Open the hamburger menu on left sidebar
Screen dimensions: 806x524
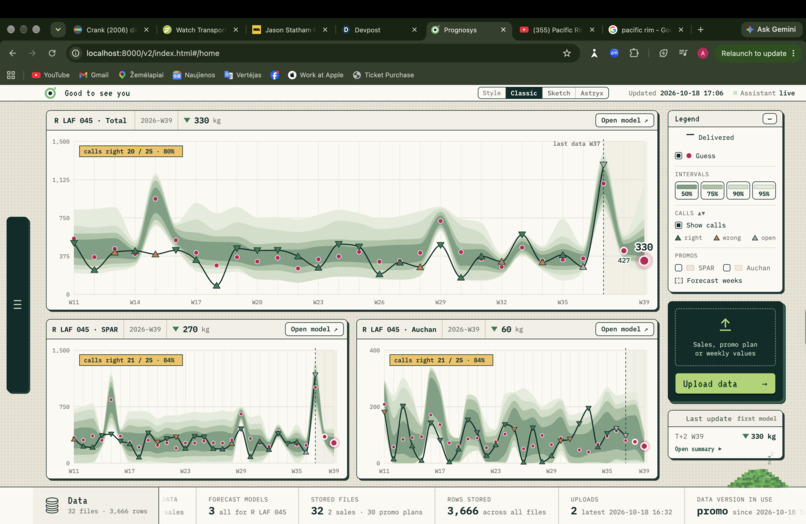point(17,304)
